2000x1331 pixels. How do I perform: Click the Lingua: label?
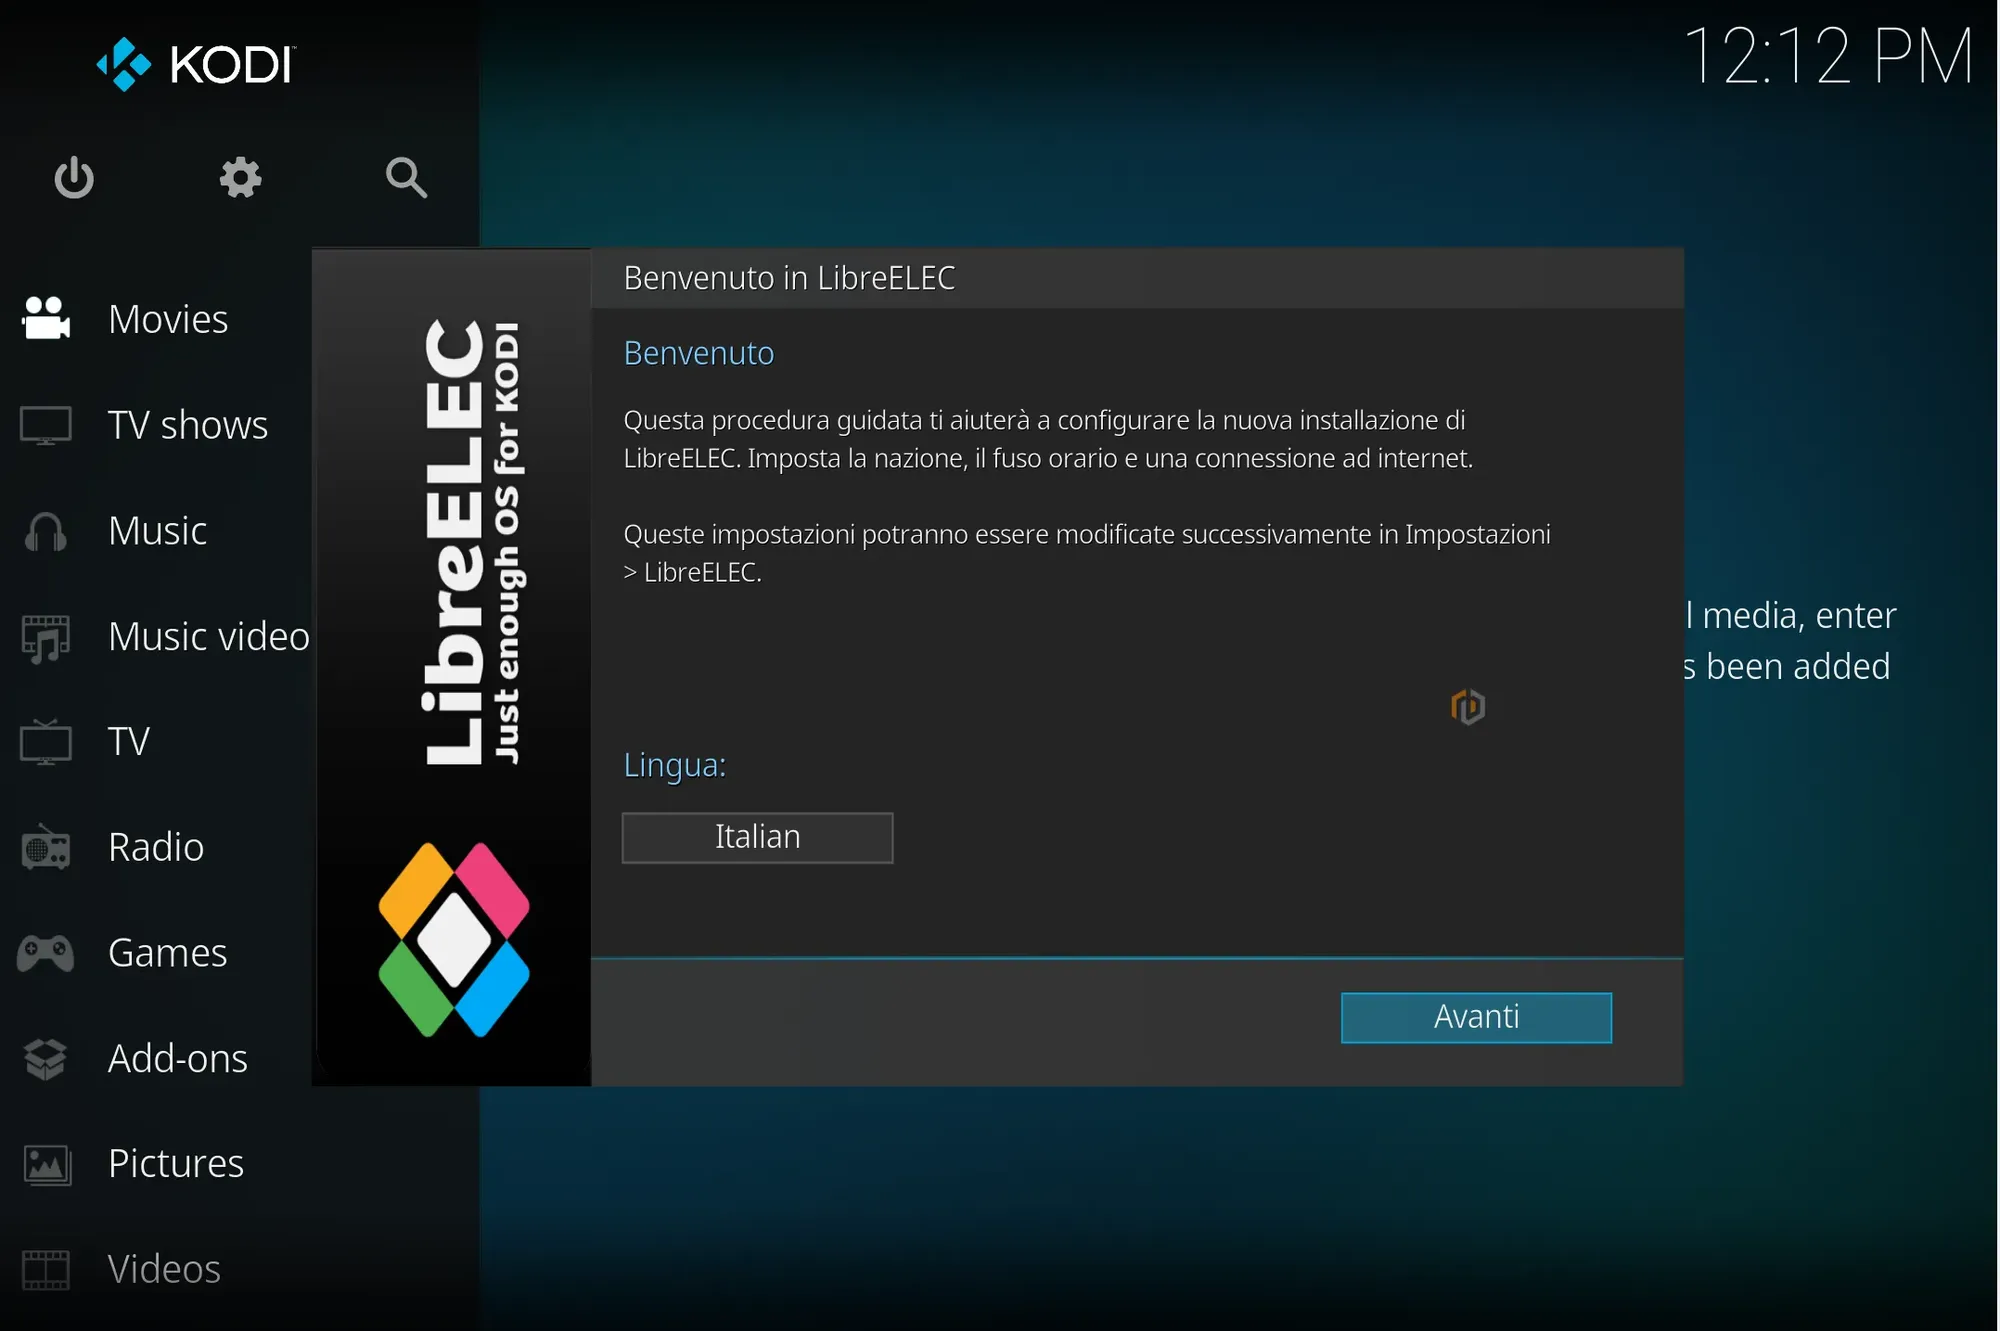[x=675, y=765]
